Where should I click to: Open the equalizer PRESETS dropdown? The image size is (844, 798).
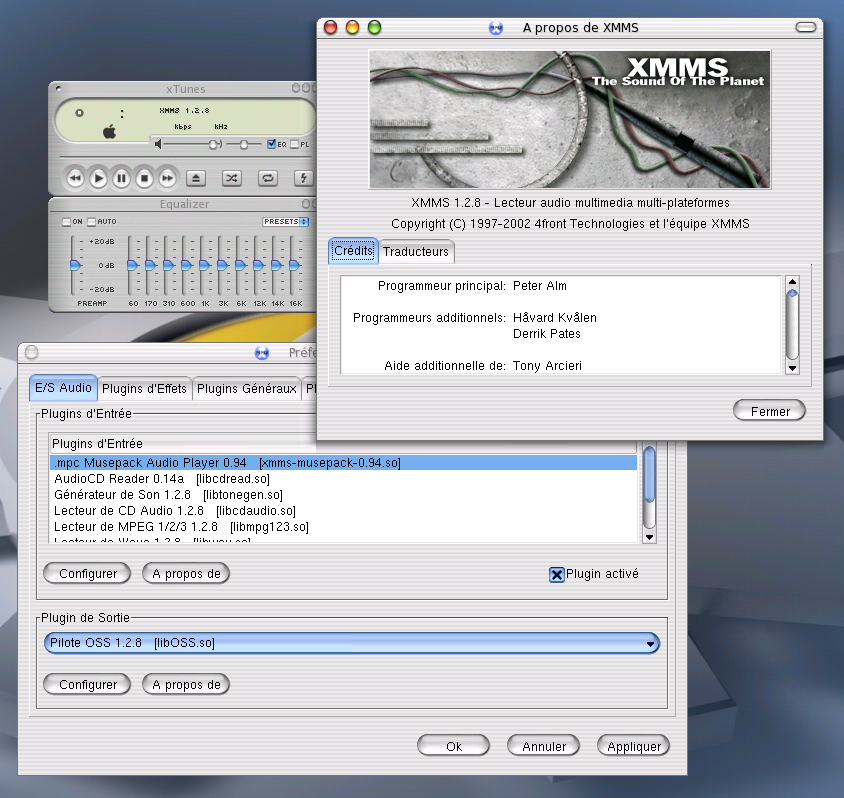[x=286, y=222]
